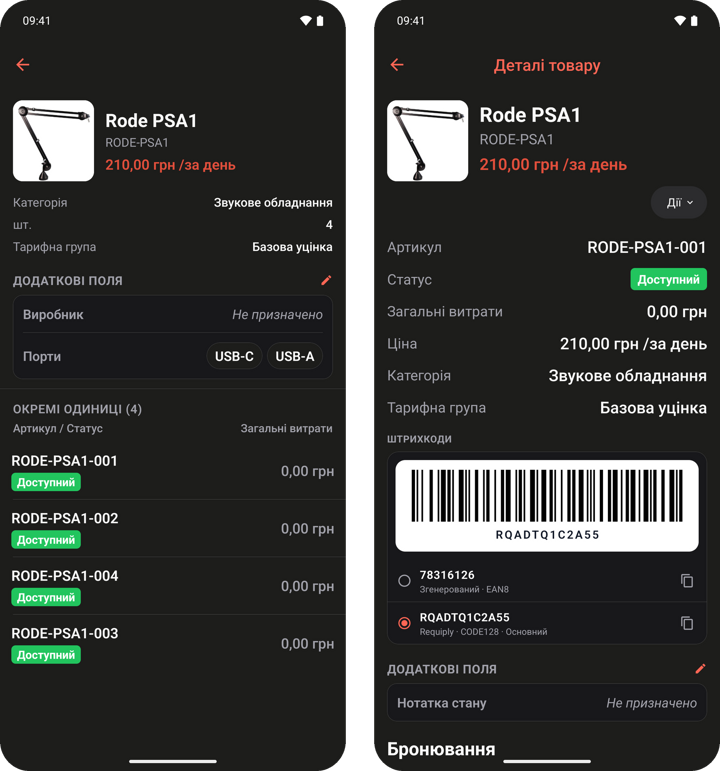
Task: Select RQADTQ1C2A55 CODE128 barcode radio
Action: point(404,623)
